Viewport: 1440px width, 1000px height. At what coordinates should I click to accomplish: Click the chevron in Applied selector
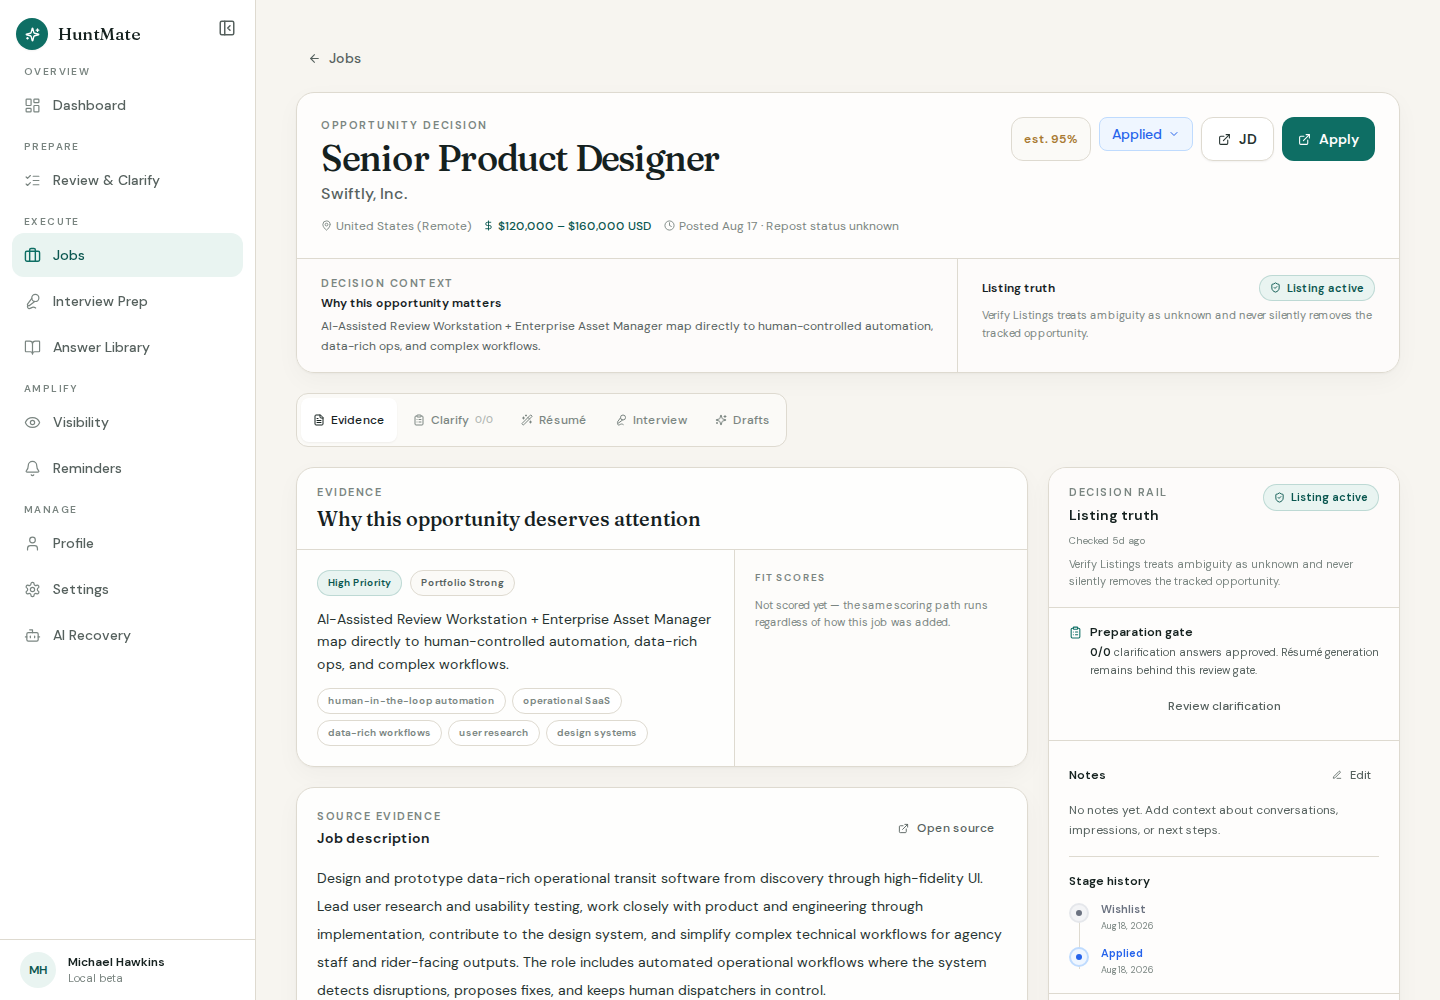pos(1174,134)
